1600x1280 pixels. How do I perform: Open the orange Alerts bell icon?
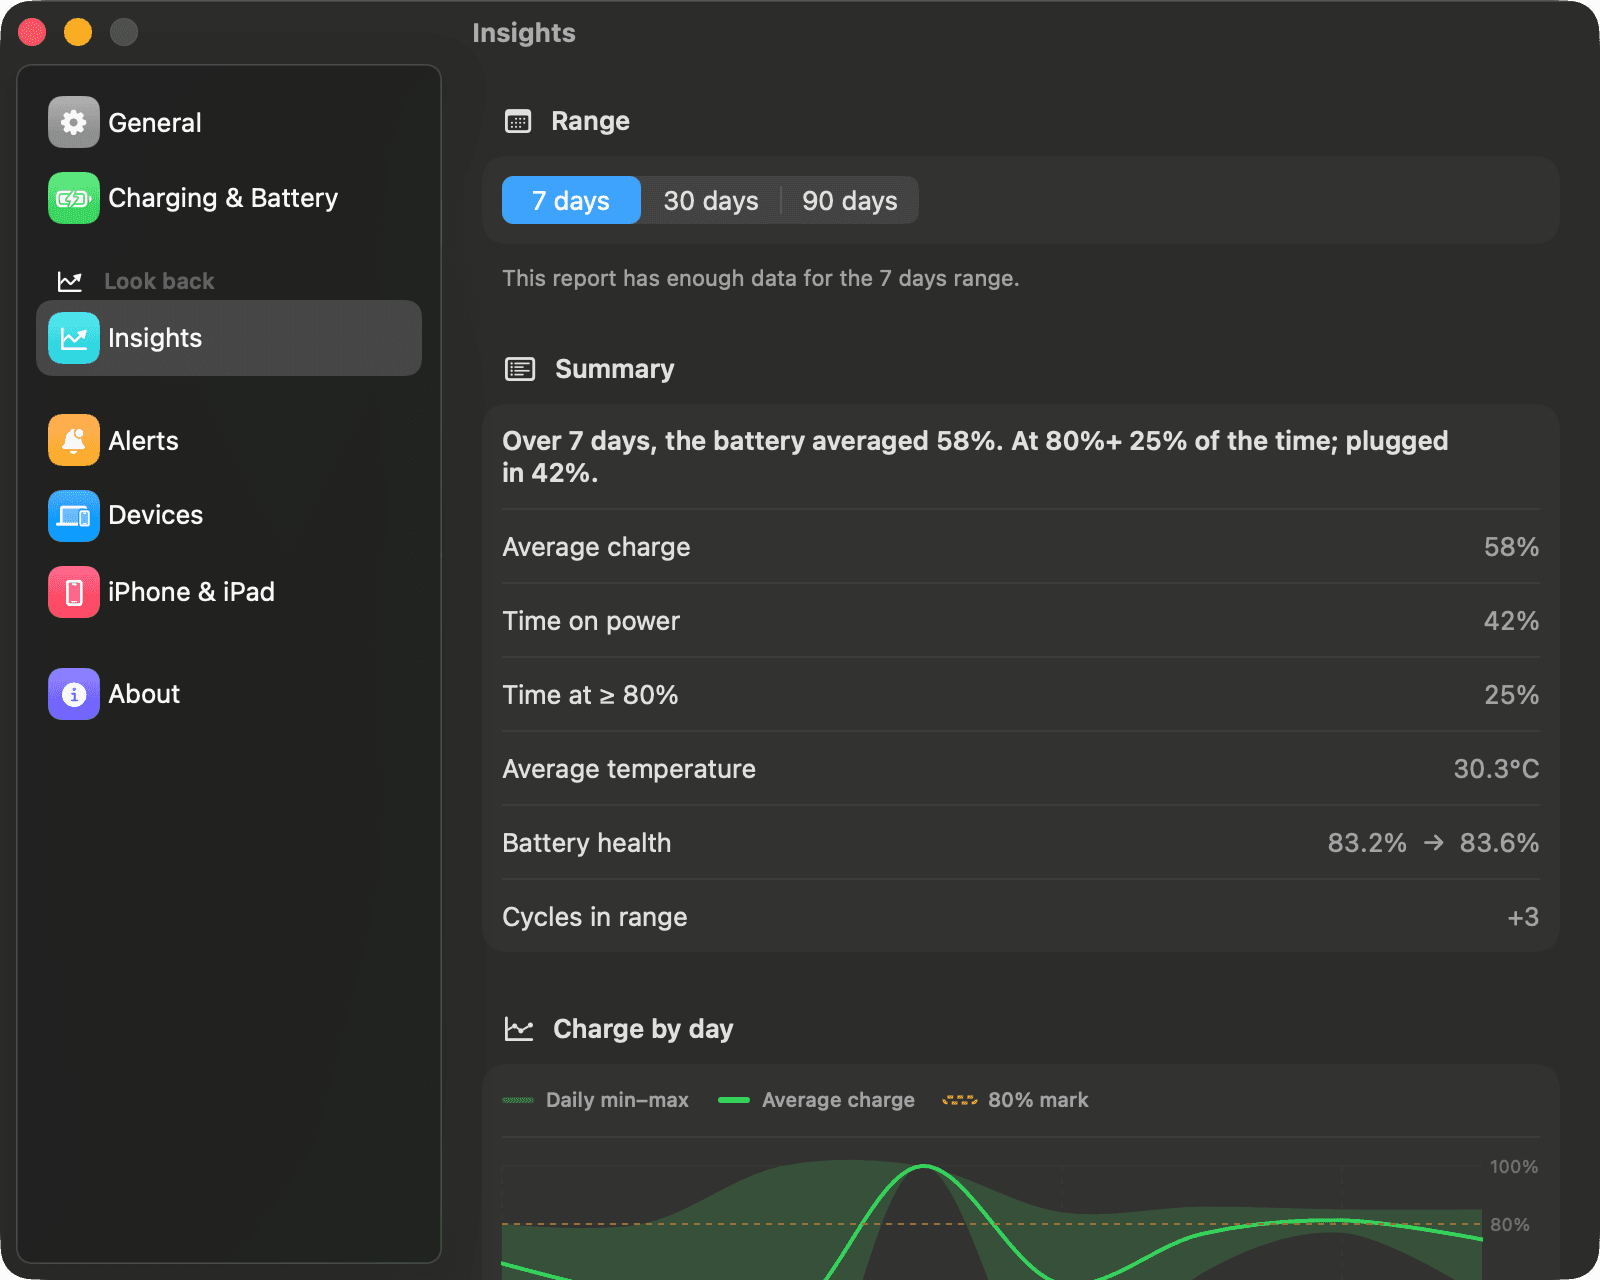[x=74, y=440]
